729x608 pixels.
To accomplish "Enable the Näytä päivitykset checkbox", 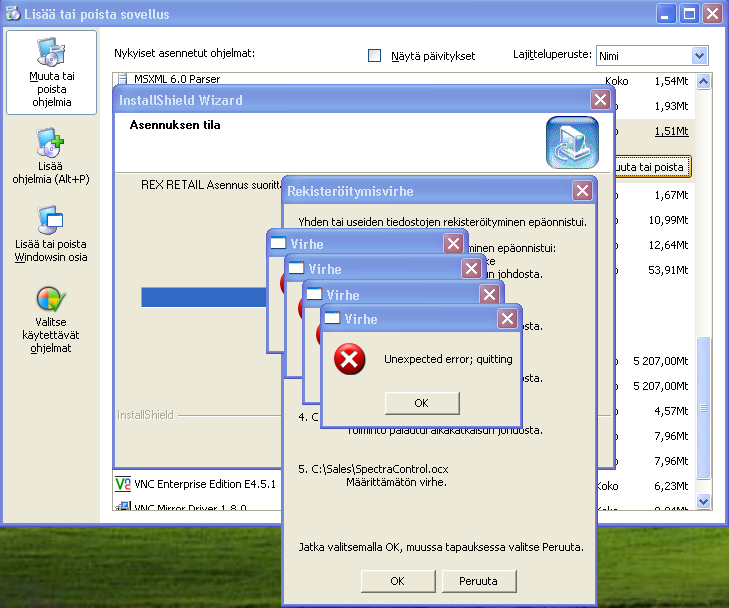I will coord(375,56).
